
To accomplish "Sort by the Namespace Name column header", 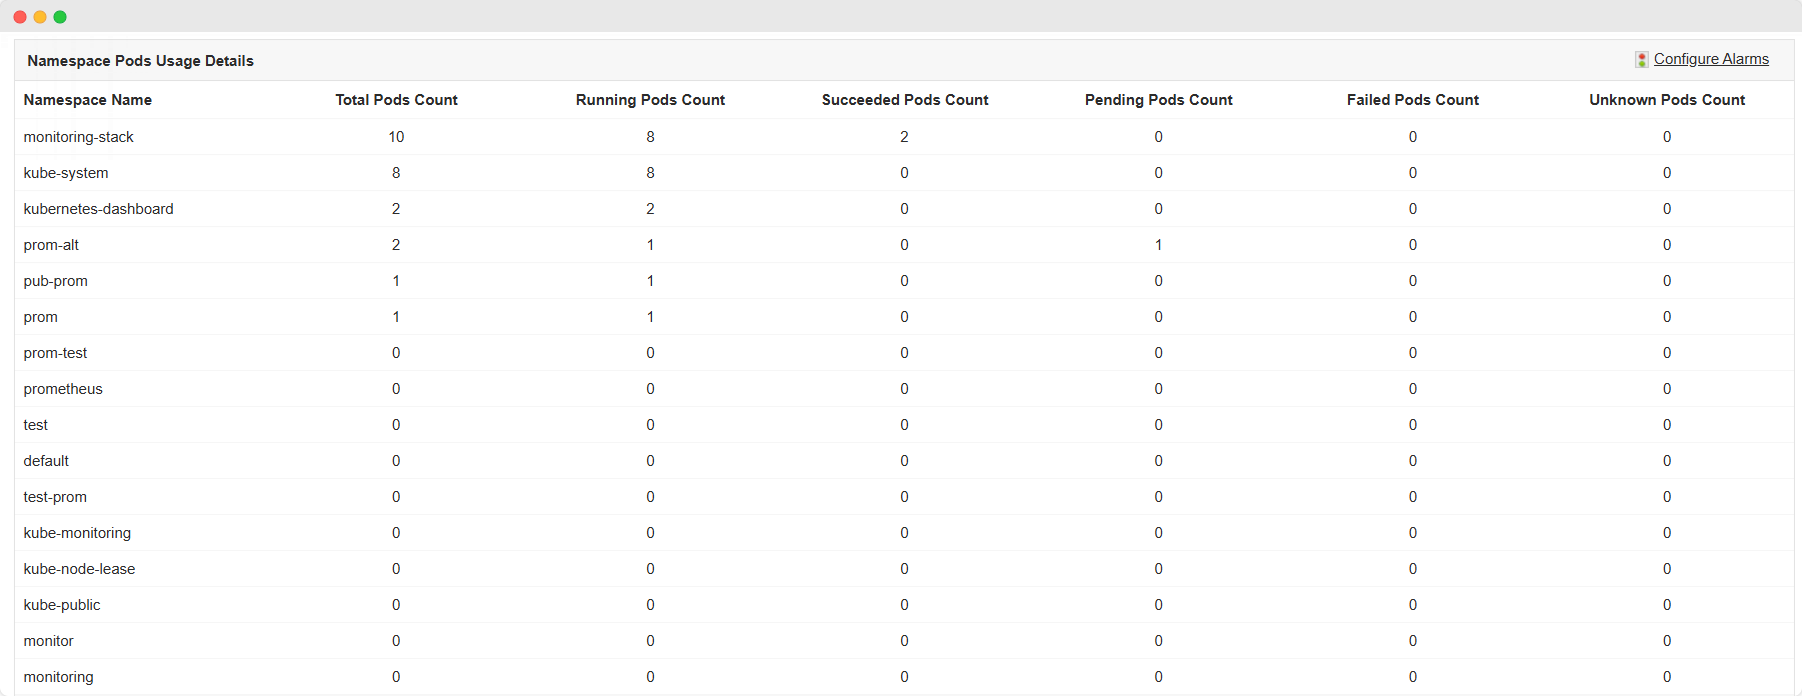I will [87, 100].
